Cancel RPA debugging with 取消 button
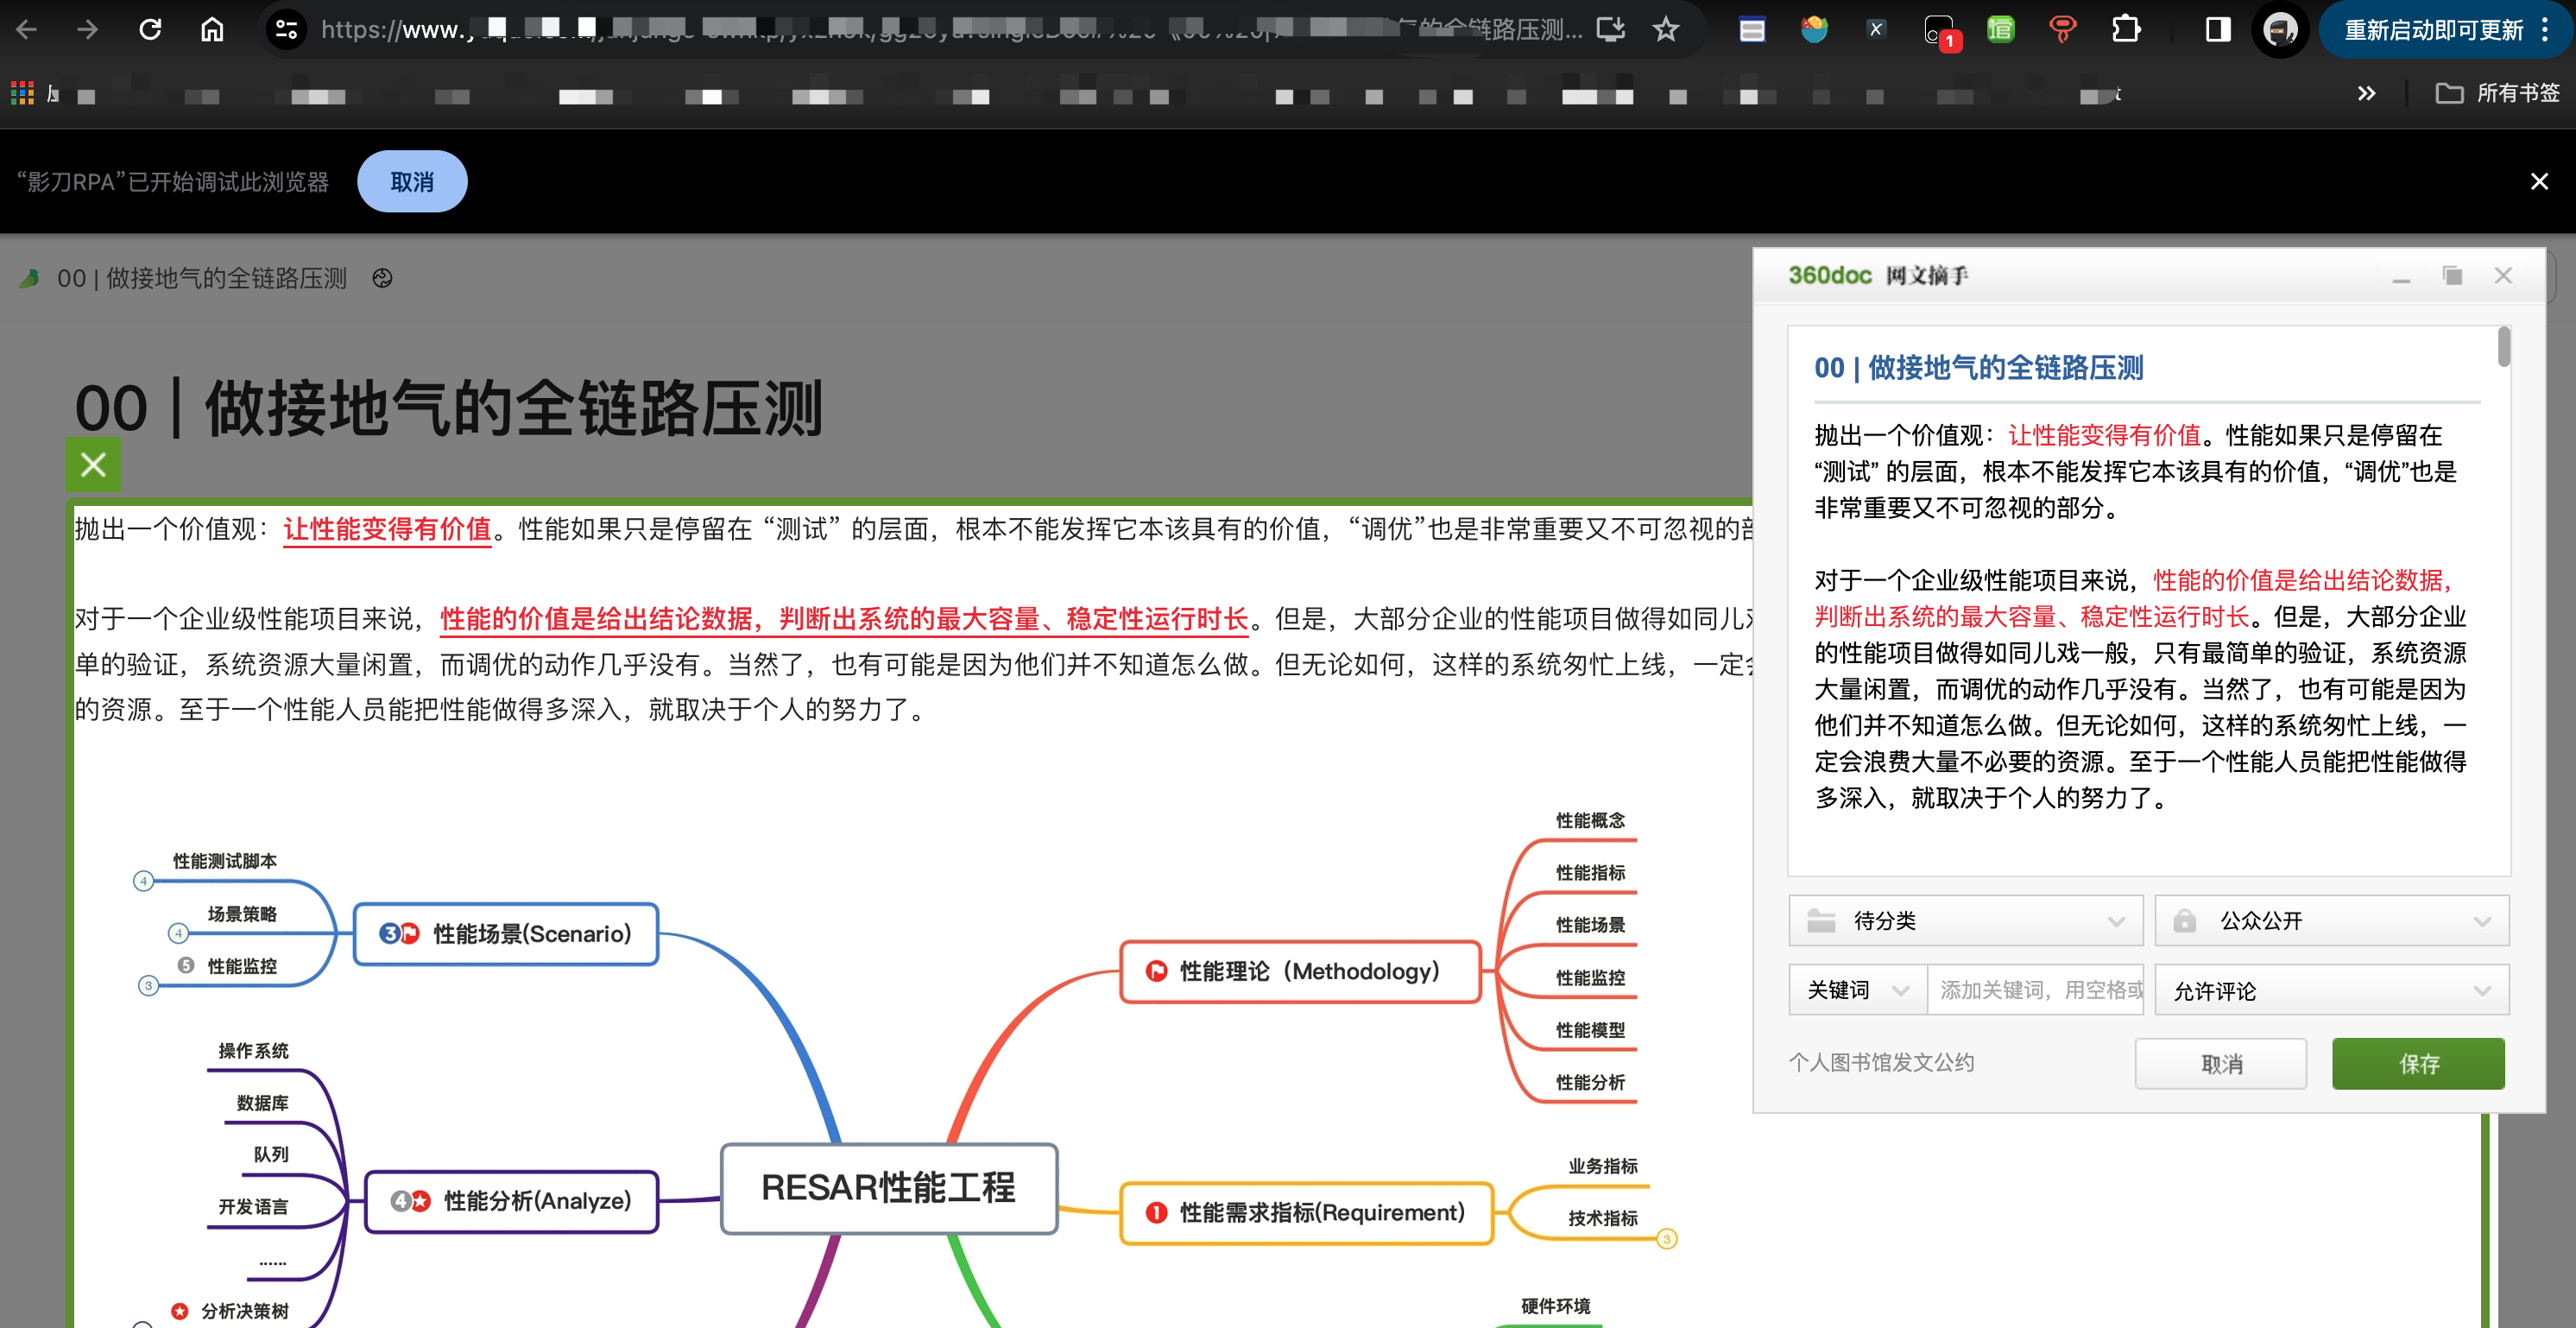 click(412, 182)
